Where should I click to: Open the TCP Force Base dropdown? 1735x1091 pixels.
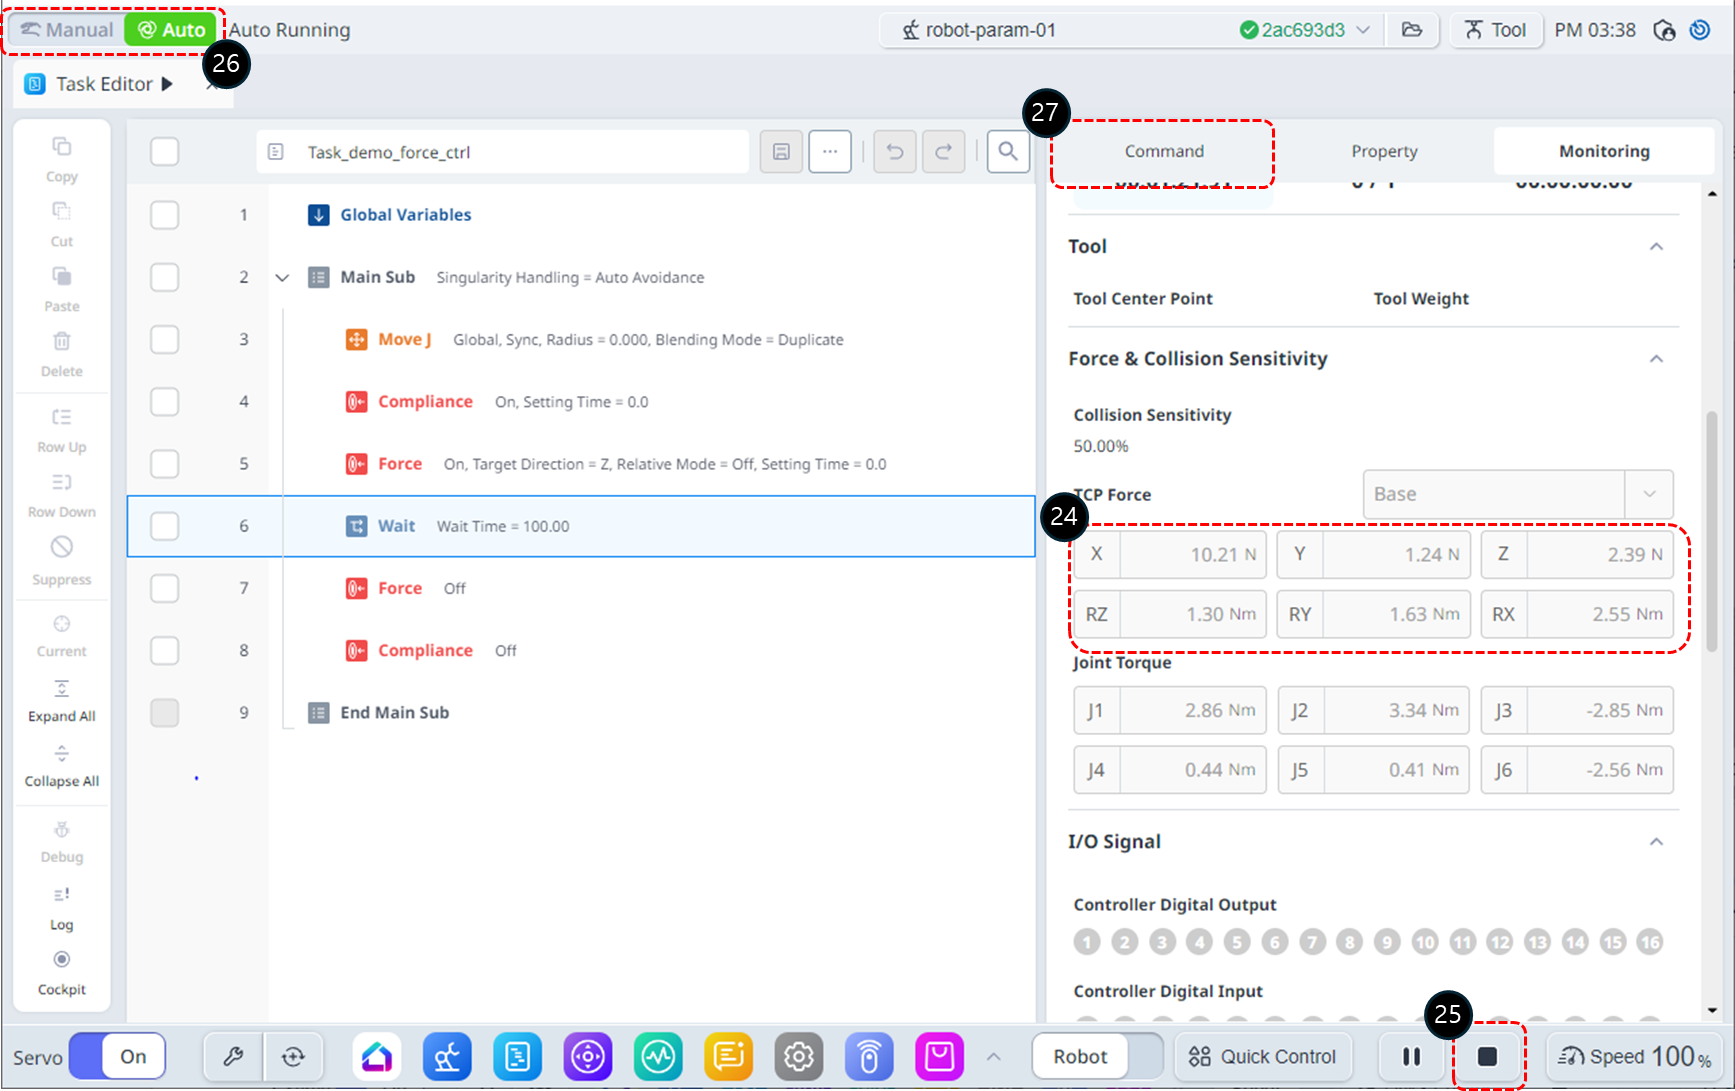coord(1517,494)
